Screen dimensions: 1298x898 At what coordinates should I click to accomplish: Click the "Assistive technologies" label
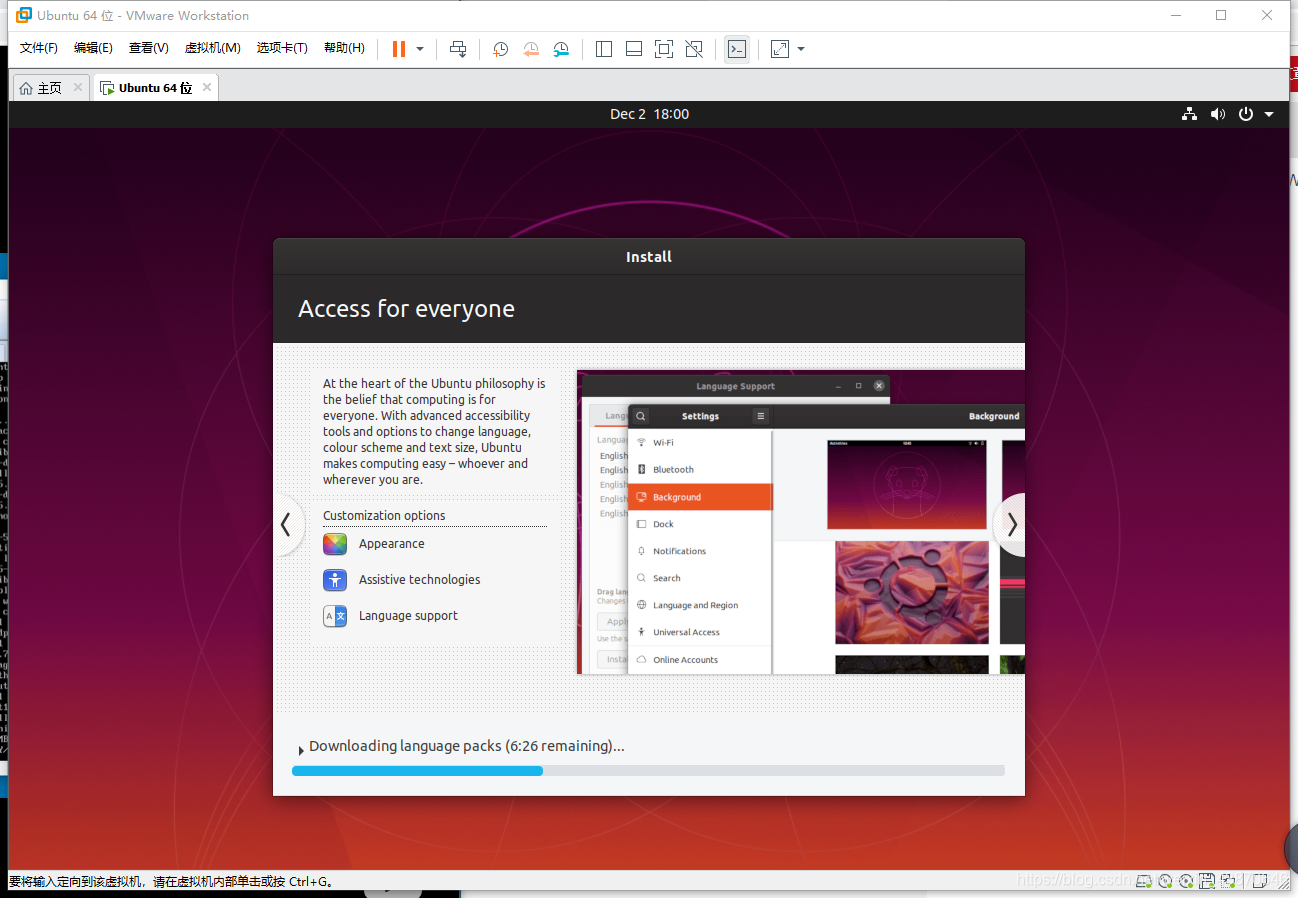click(x=419, y=580)
